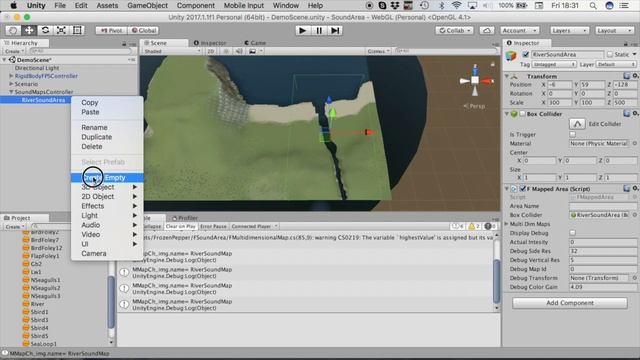Click the RiverSoundArea object cube icon

coord(511,56)
